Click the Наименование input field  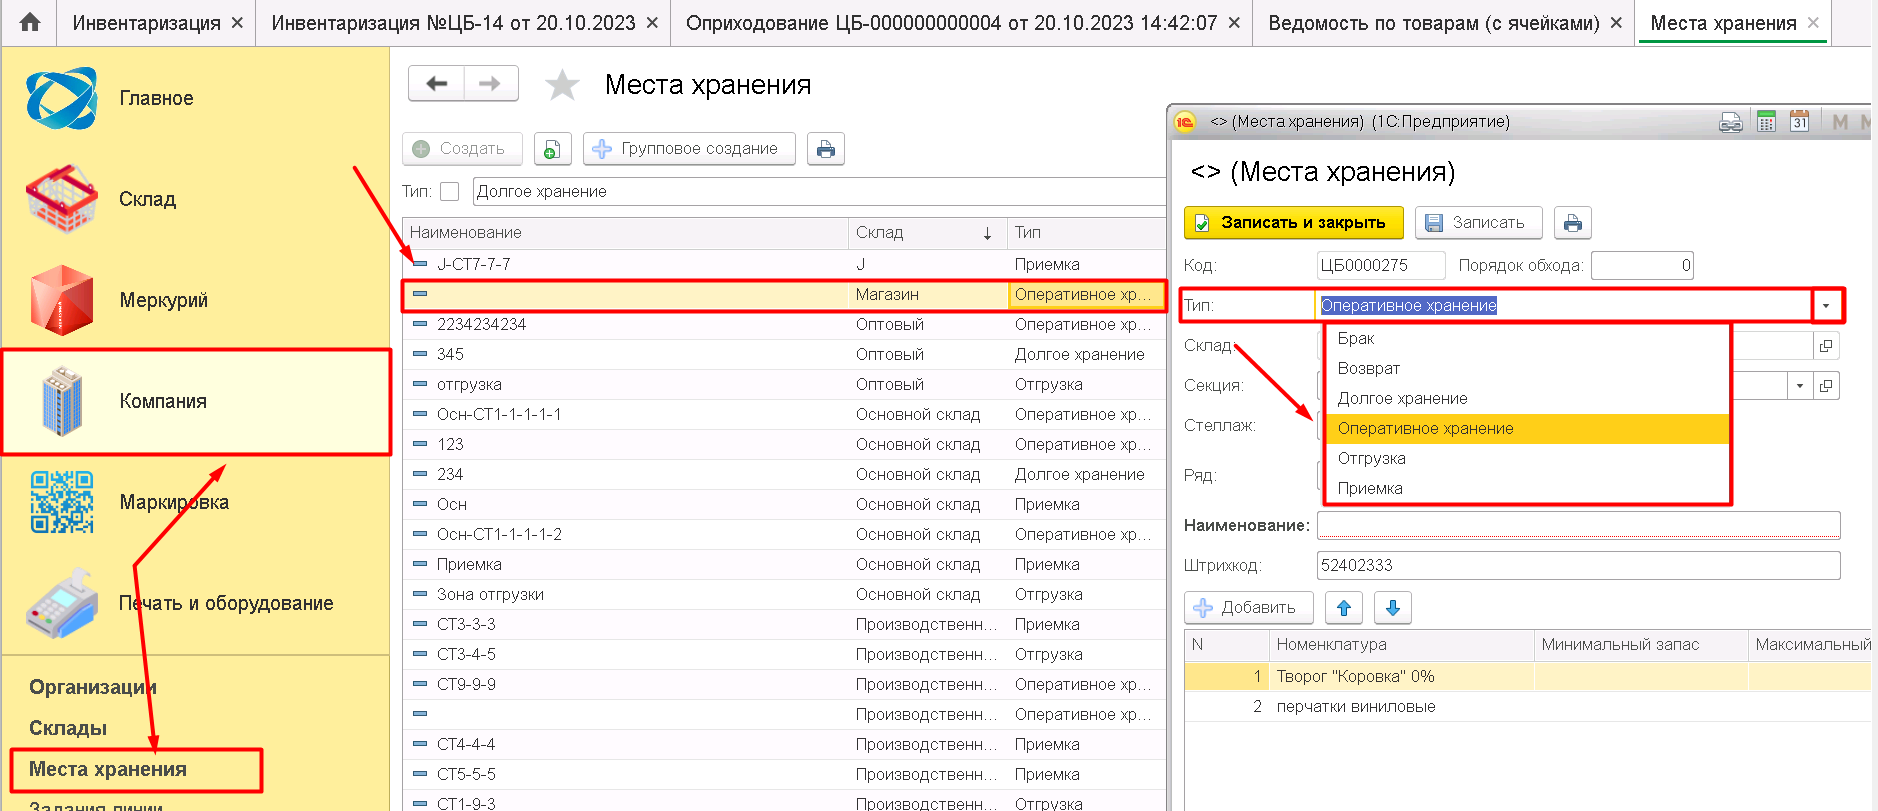tap(1578, 525)
